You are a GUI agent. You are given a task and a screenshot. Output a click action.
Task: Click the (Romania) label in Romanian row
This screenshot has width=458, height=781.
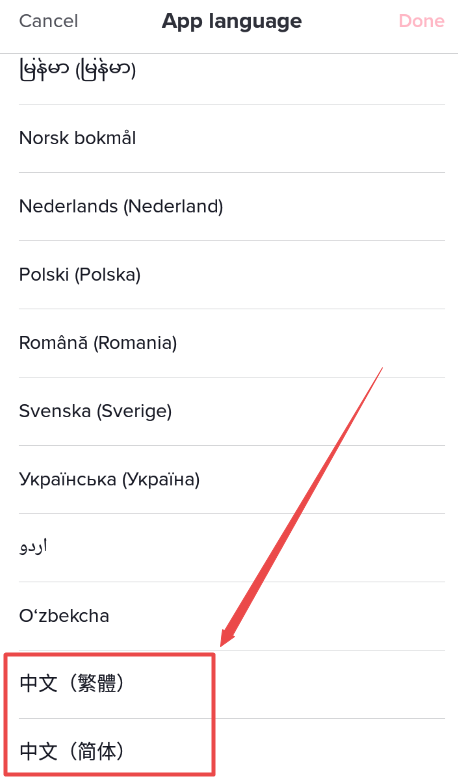pos(135,343)
